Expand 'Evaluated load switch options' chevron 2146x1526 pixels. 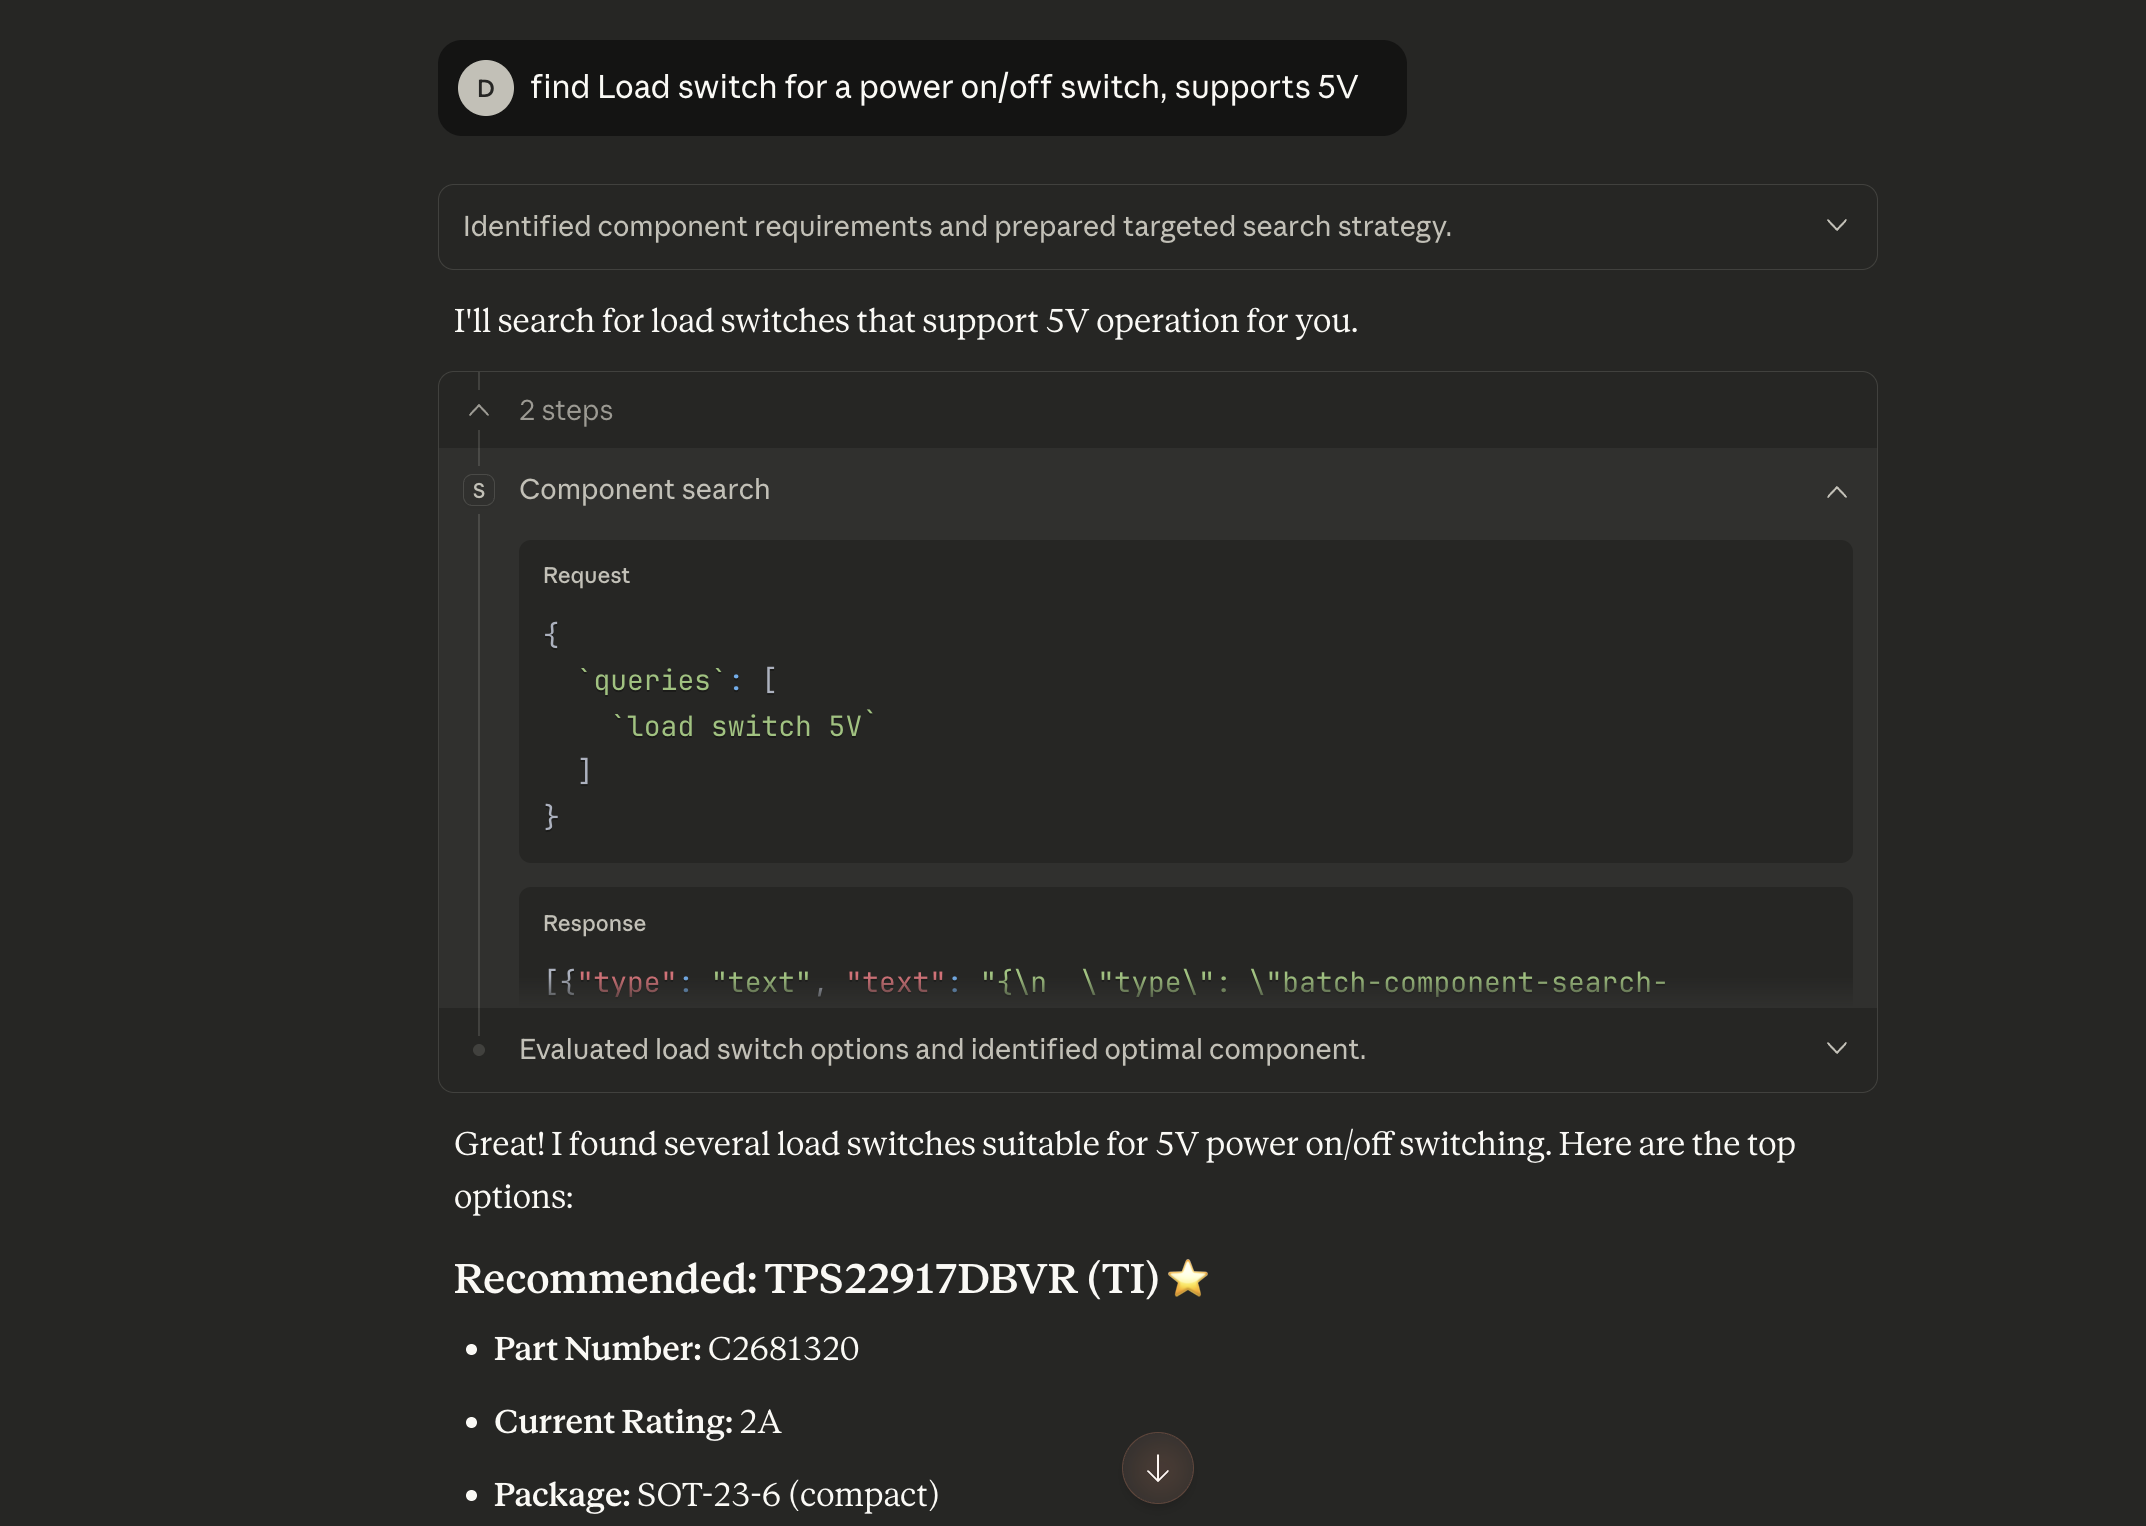pyautogui.click(x=1836, y=1048)
